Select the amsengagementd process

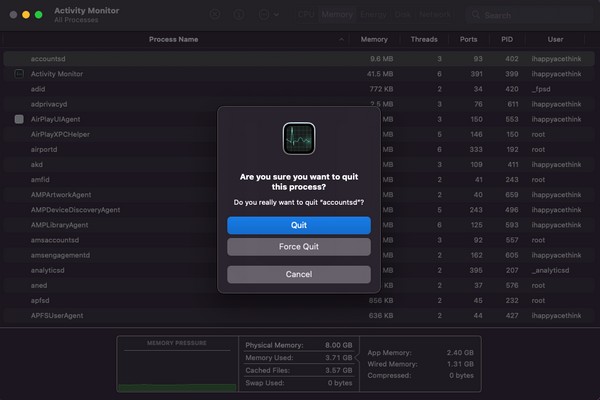click(x=60, y=255)
